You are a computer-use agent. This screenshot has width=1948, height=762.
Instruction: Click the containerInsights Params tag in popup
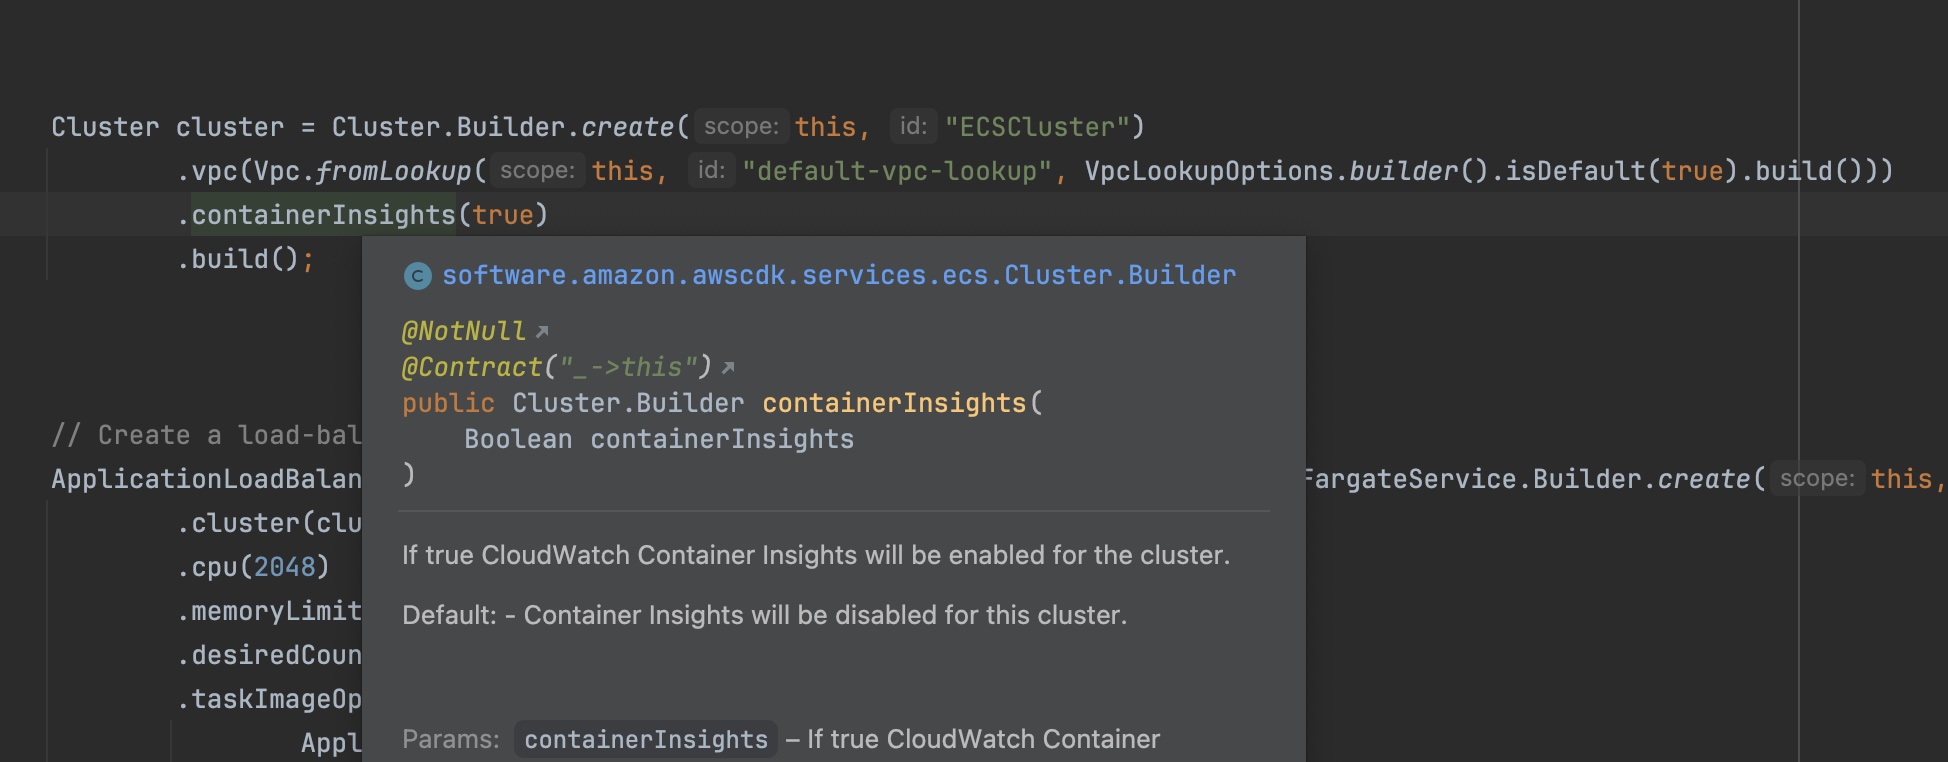pyautogui.click(x=646, y=739)
